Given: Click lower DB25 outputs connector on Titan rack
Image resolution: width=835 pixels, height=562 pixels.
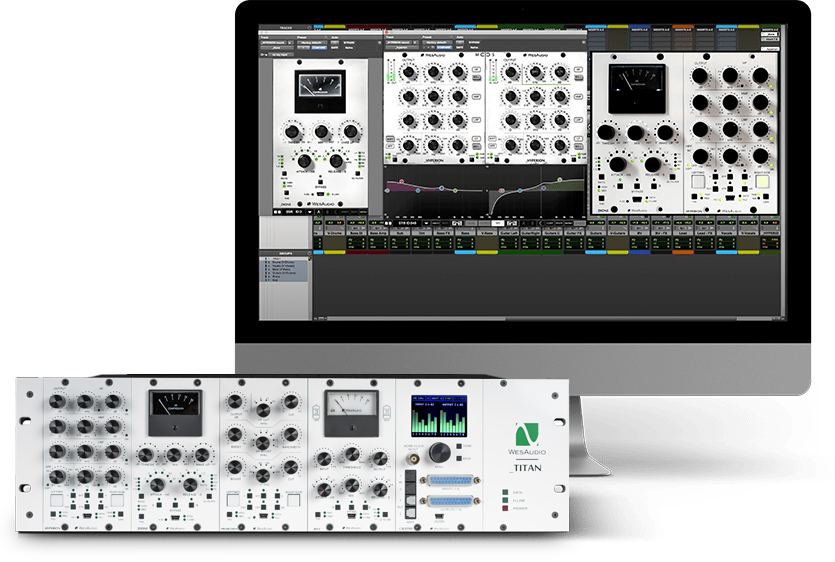Looking at the screenshot, I should 450,501.
